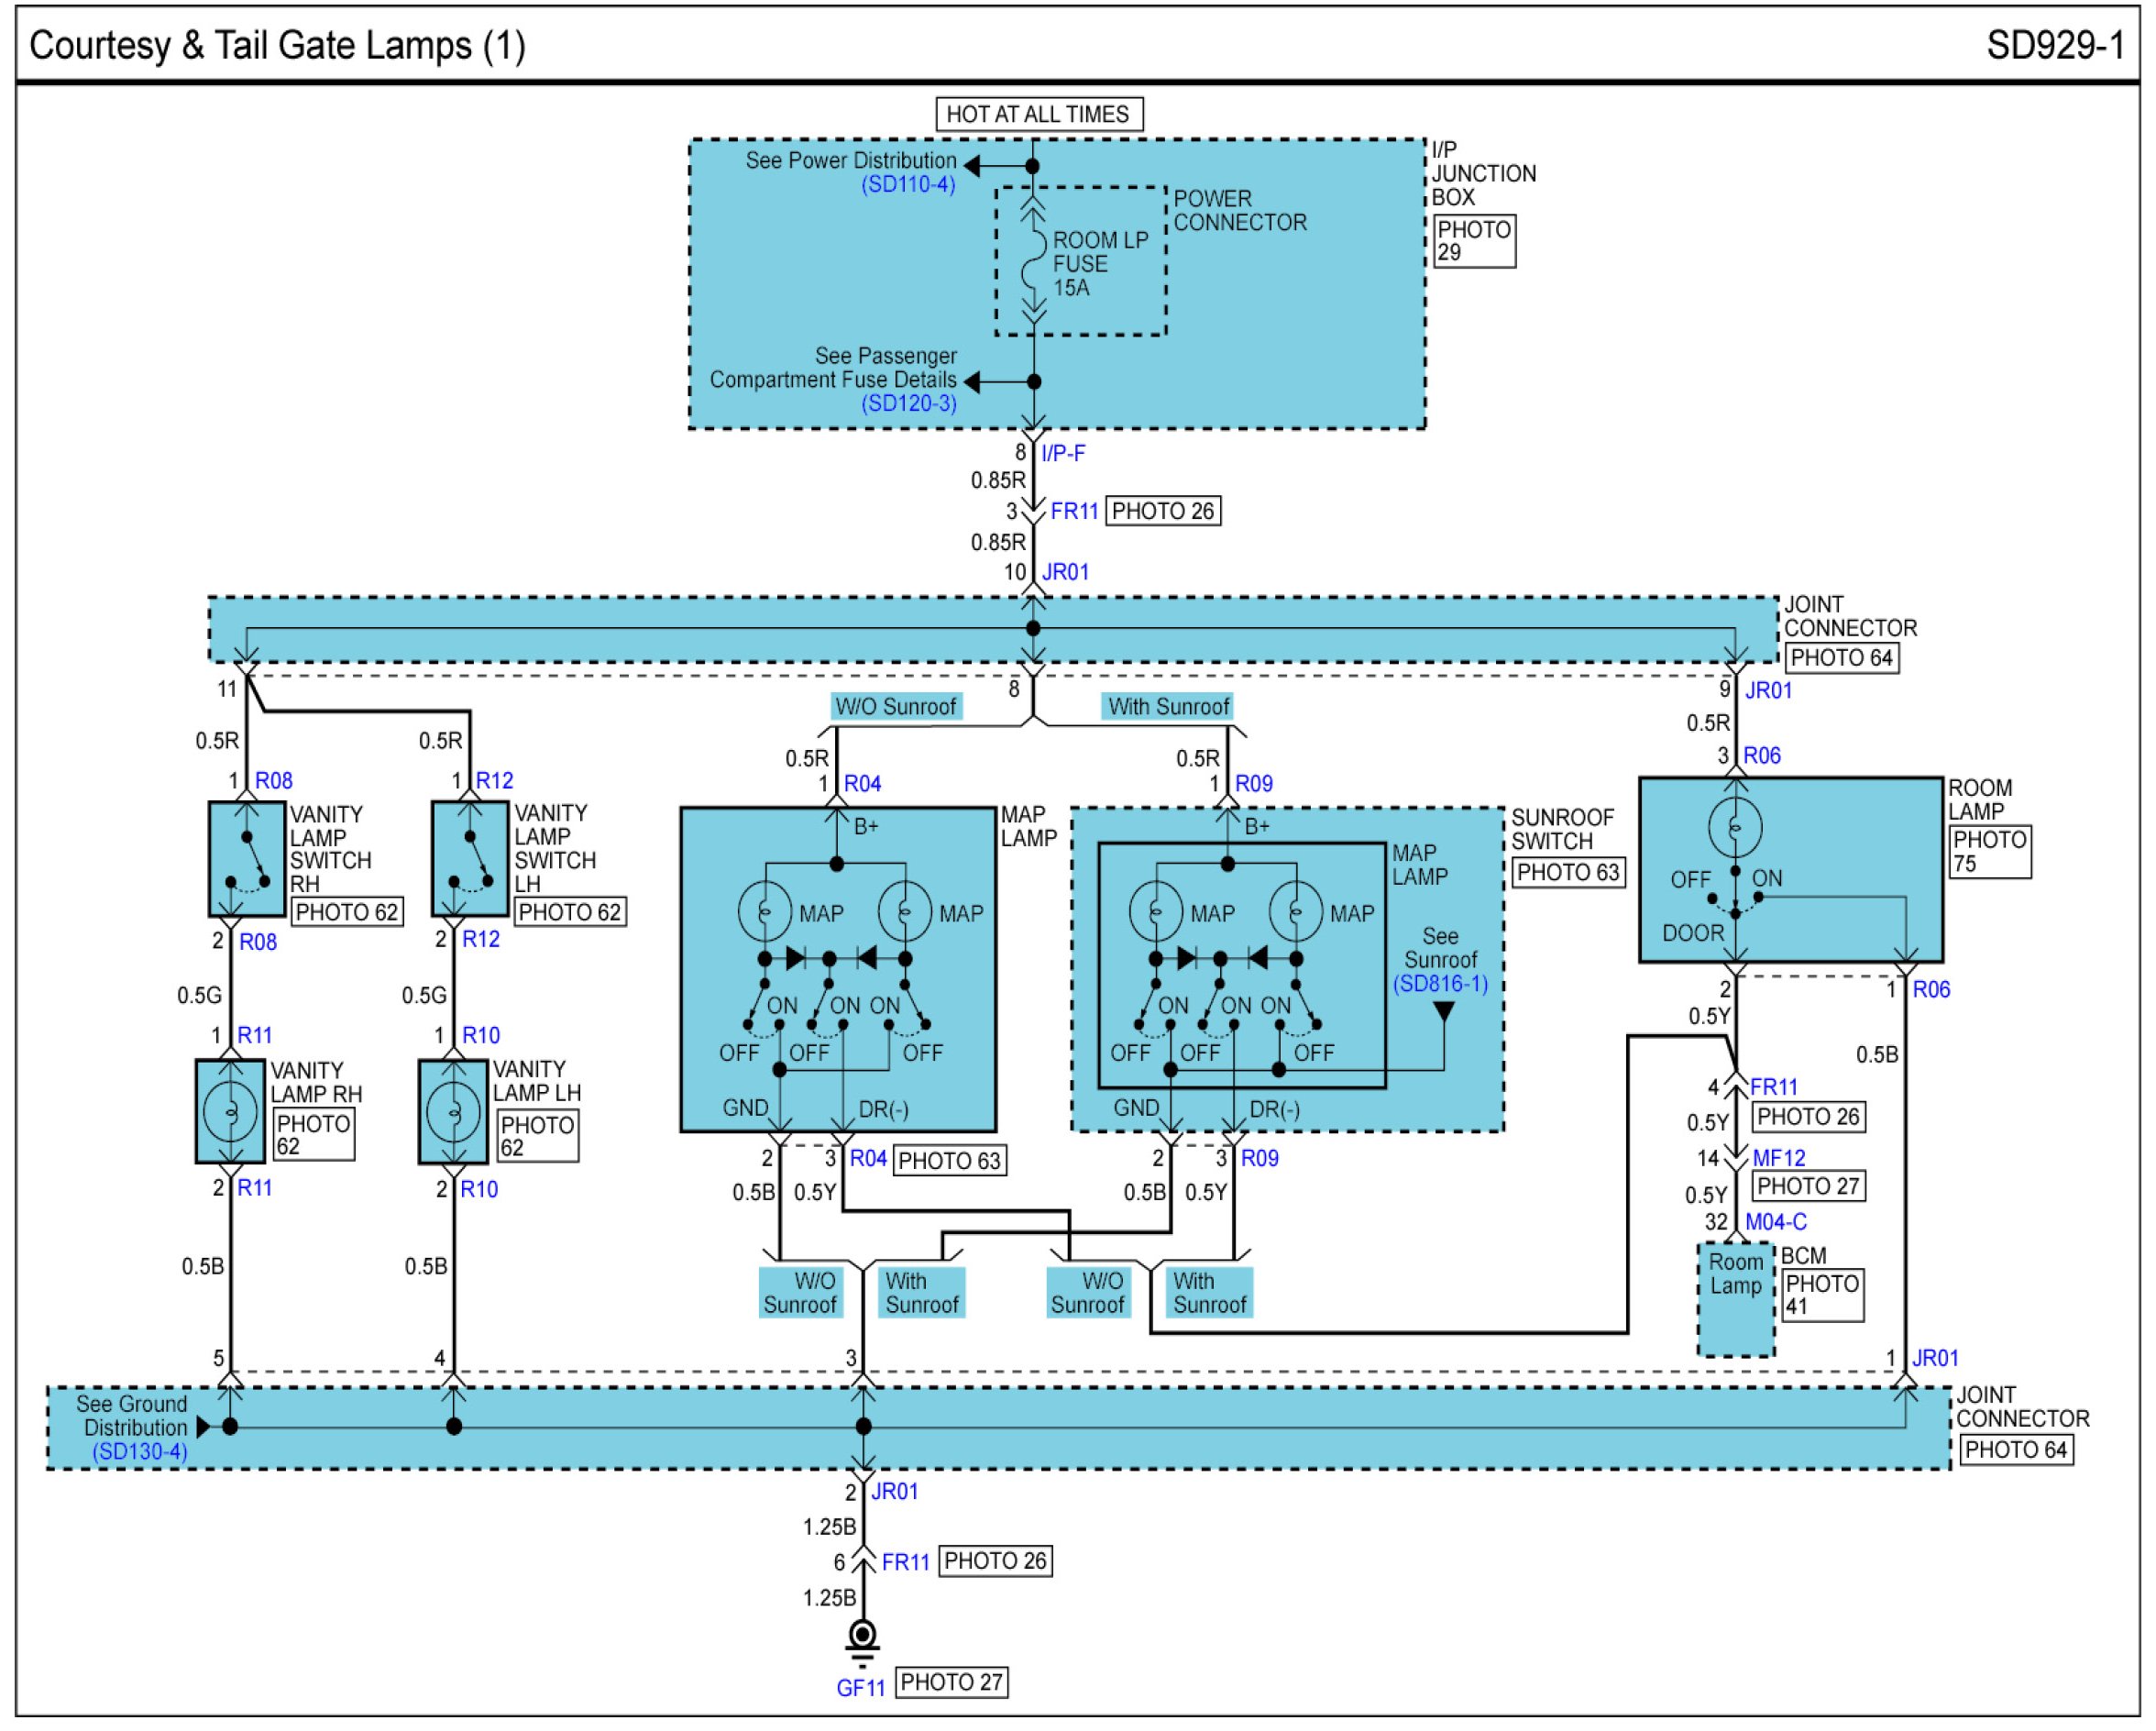Click the Room LP Fuse 15A symbol
Screen dimensions: 2156x1731
tap(1034, 265)
